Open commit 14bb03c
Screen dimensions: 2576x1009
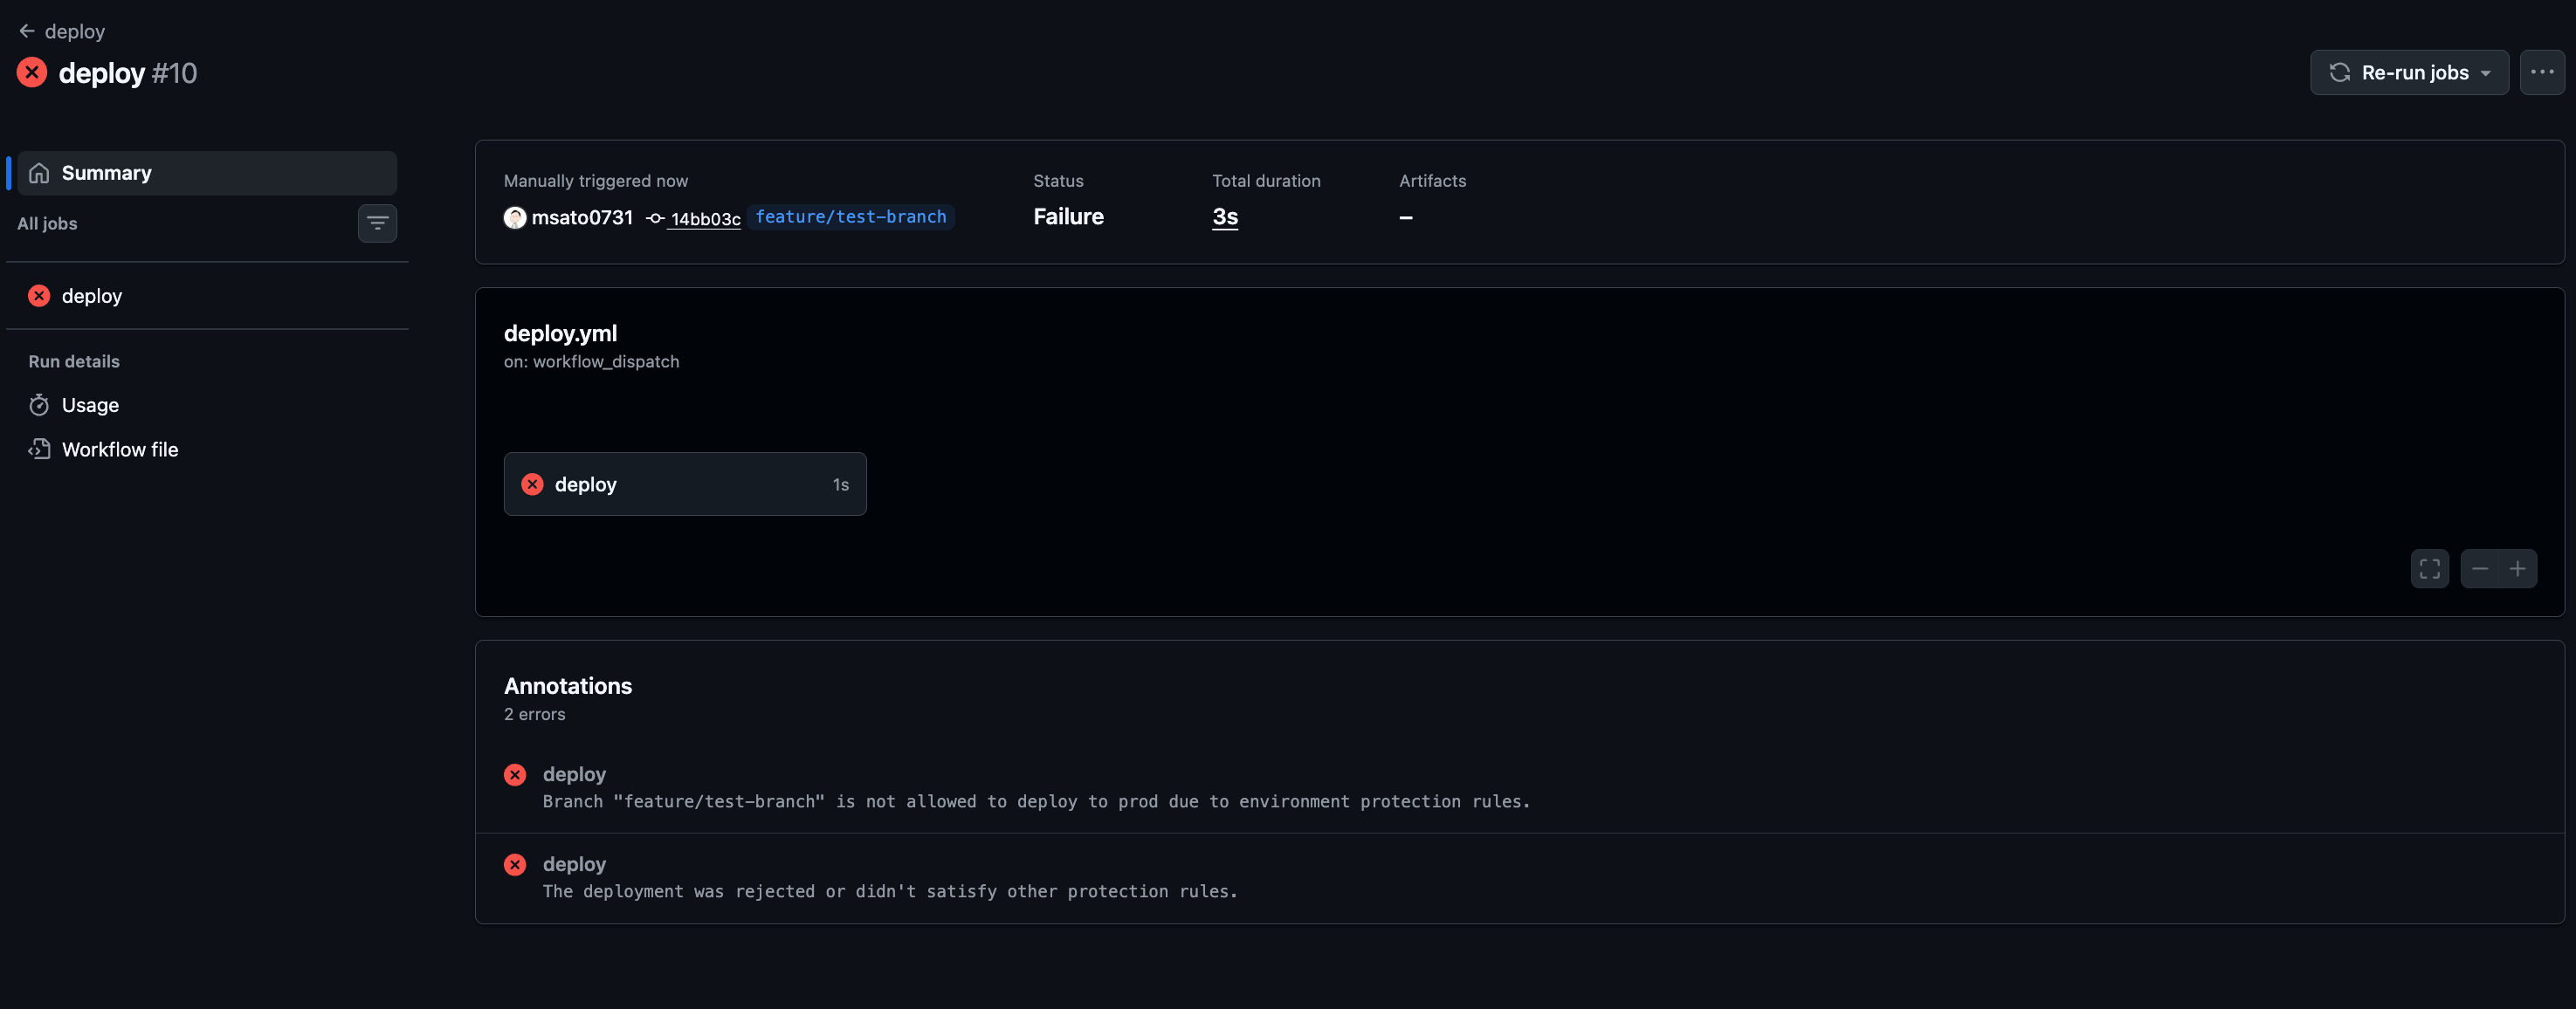tap(705, 219)
